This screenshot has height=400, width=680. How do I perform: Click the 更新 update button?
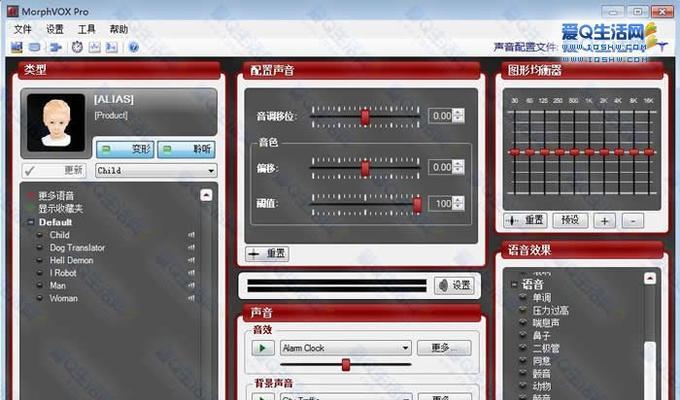(54, 170)
